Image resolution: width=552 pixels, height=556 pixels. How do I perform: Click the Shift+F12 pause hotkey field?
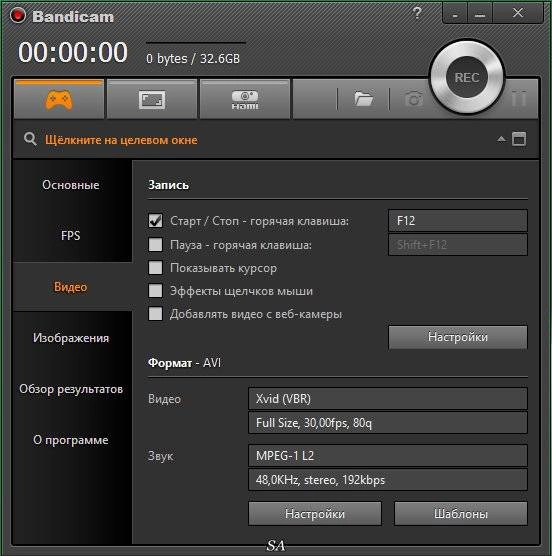point(458,244)
